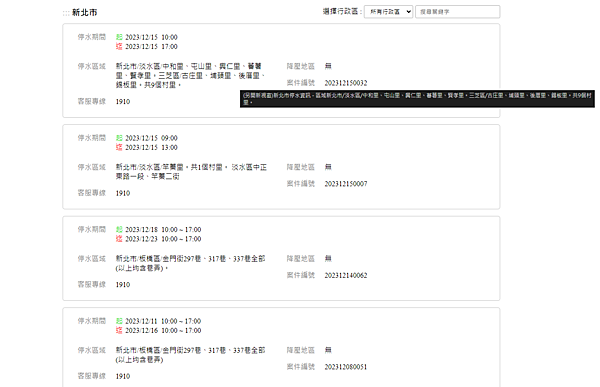Click the black tooltip about 新北市停水資訊

tap(417, 99)
